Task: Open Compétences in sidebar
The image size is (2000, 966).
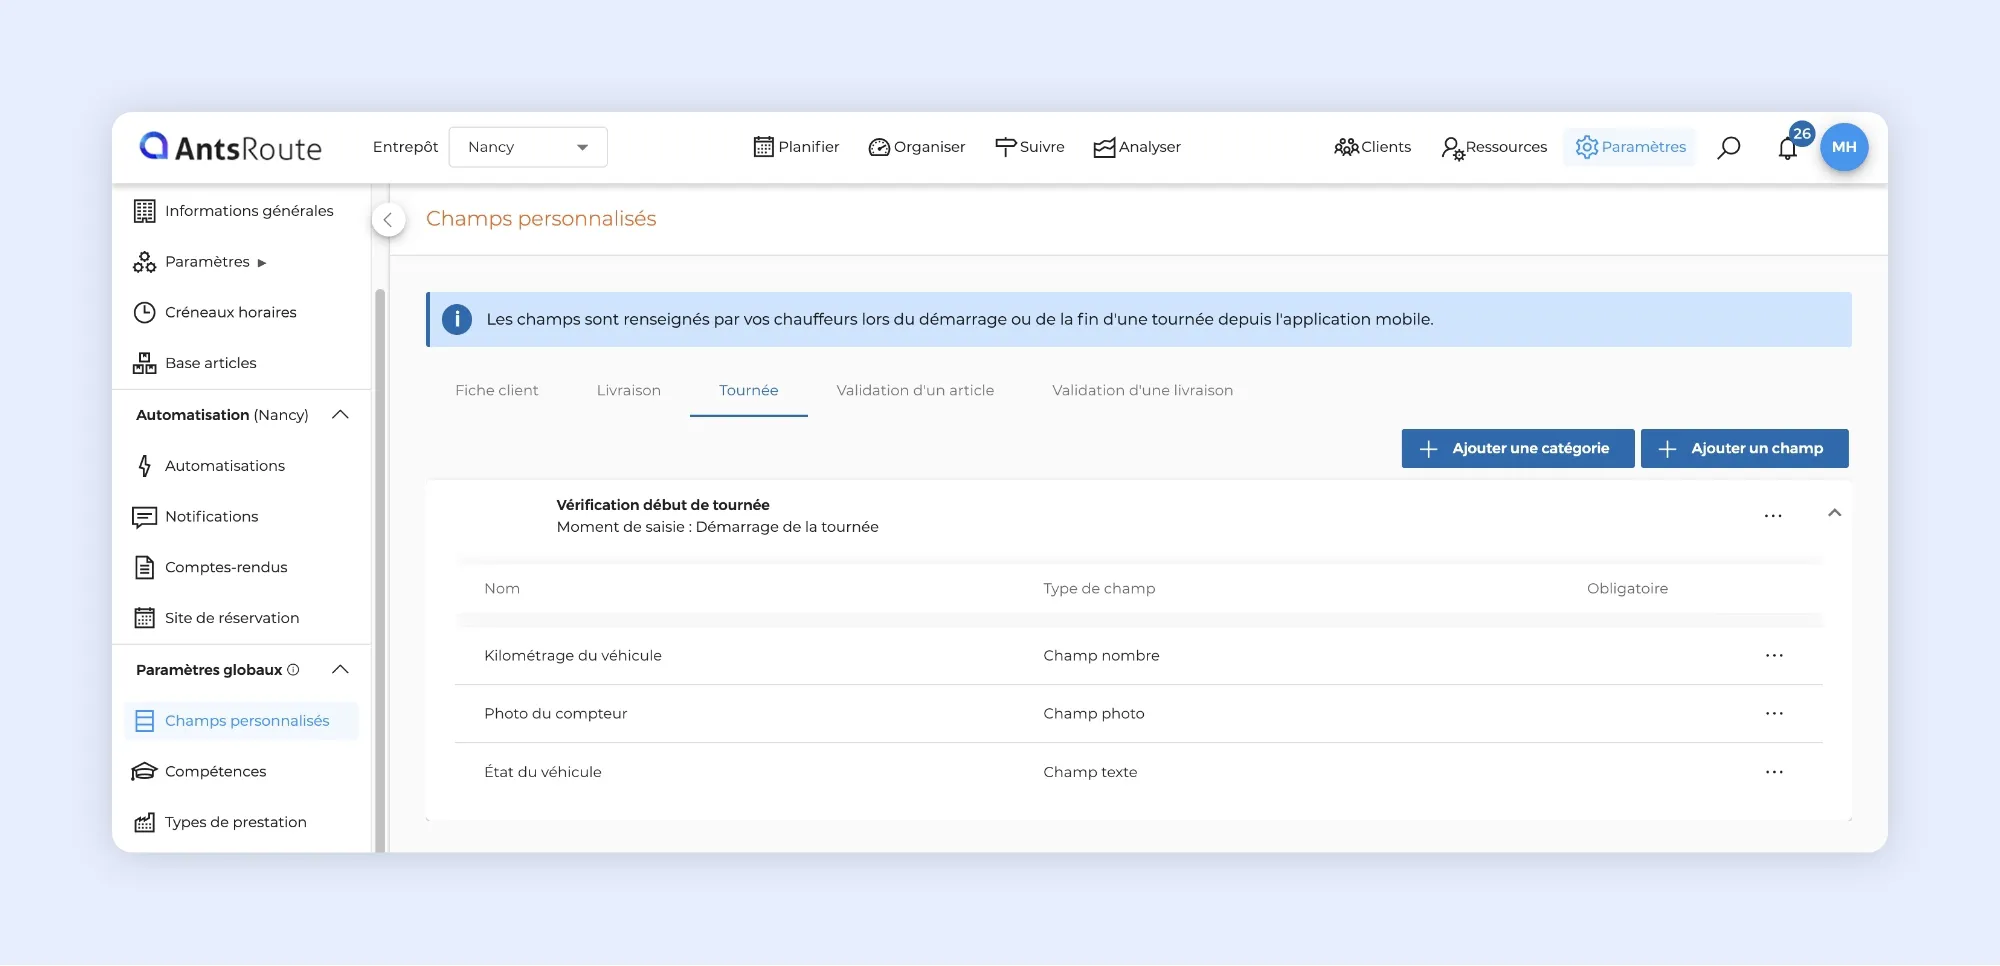Action: click(x=200, y=772)
